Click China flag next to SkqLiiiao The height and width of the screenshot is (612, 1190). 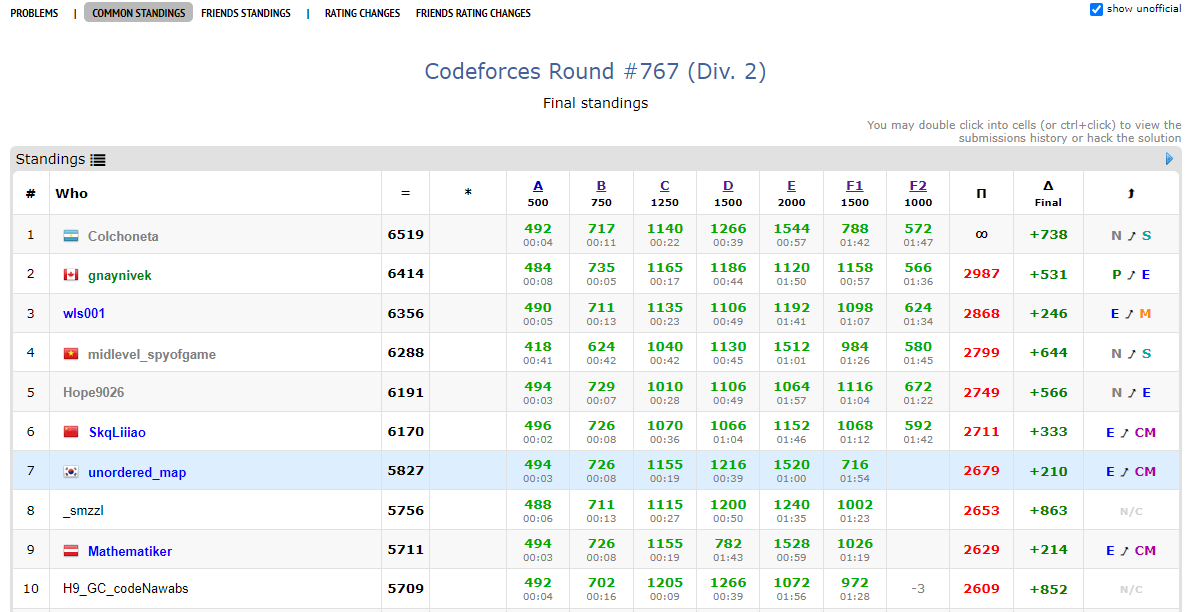point(71,432)
